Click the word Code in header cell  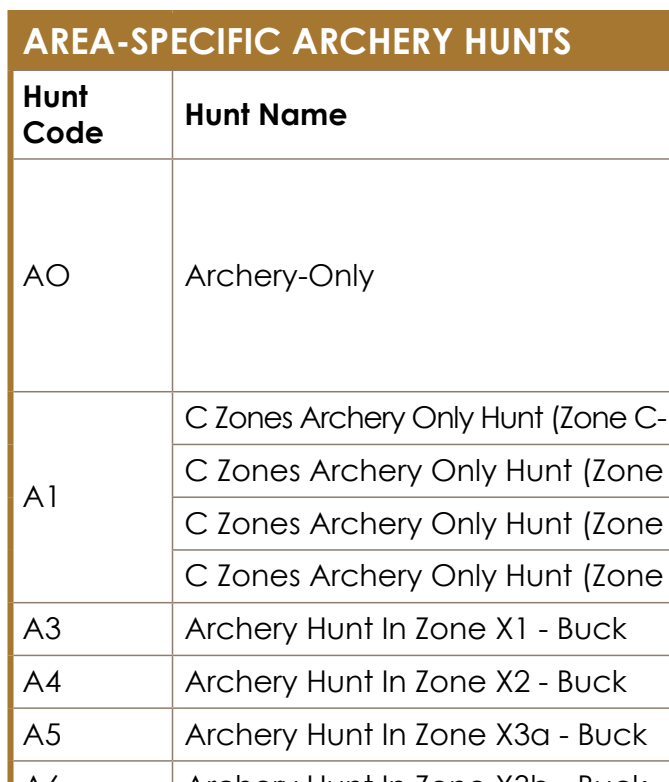[63, 133]
